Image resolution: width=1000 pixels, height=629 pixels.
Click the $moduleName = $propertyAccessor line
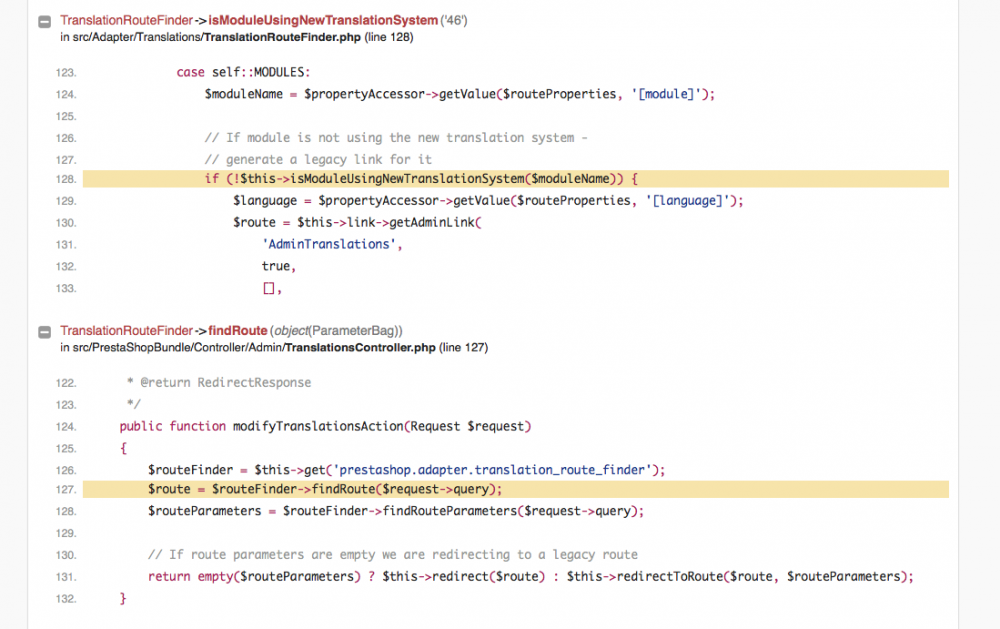(x=459, y=94)
